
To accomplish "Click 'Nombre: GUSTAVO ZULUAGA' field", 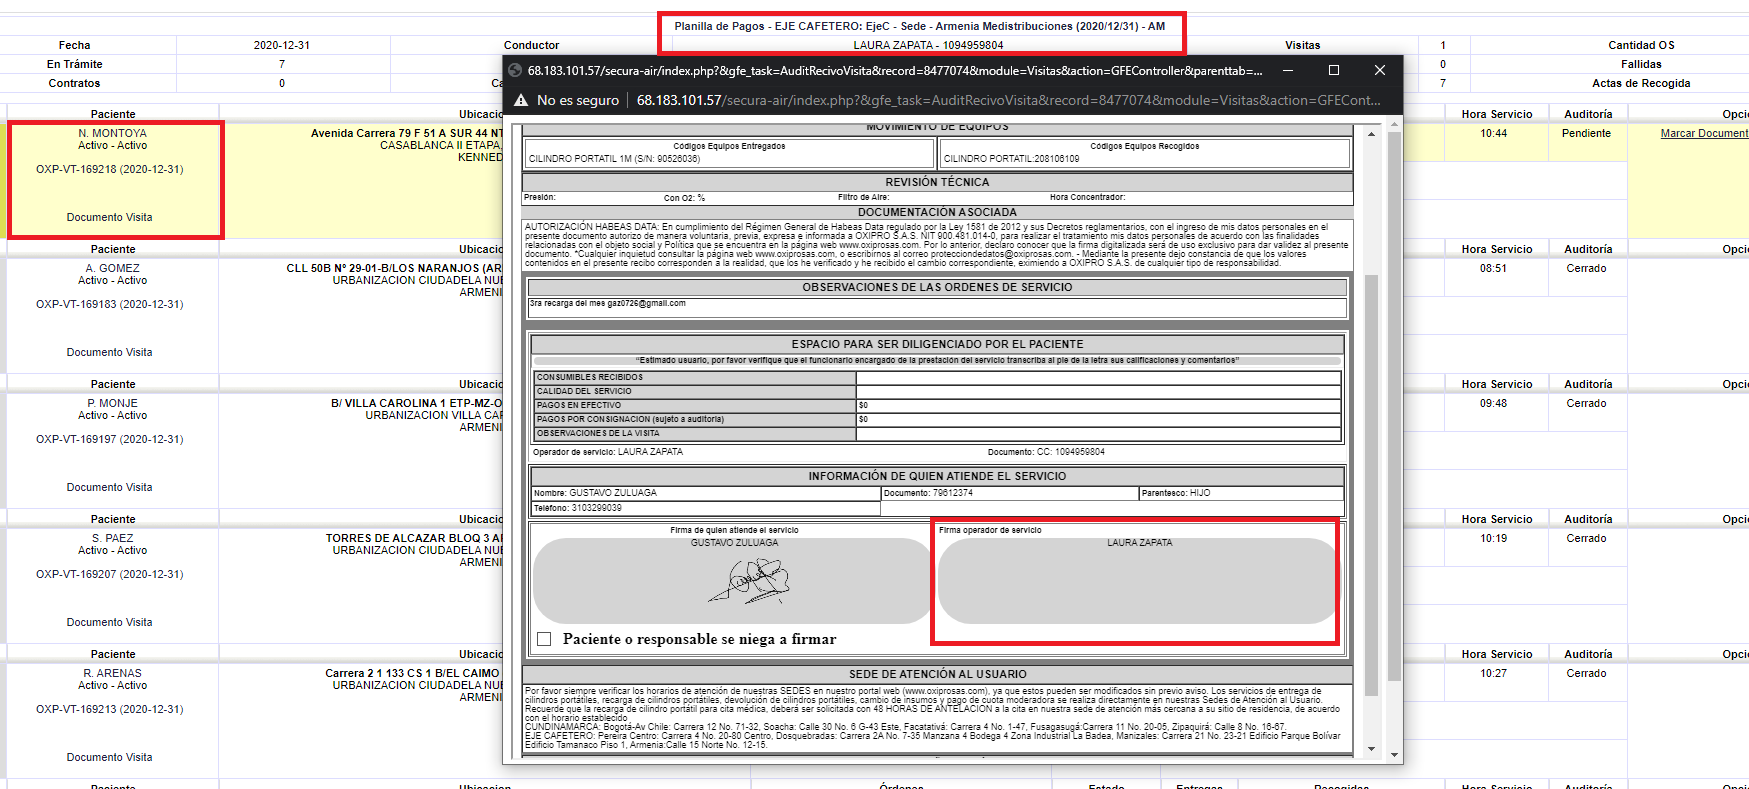I will tap(706, 493).
